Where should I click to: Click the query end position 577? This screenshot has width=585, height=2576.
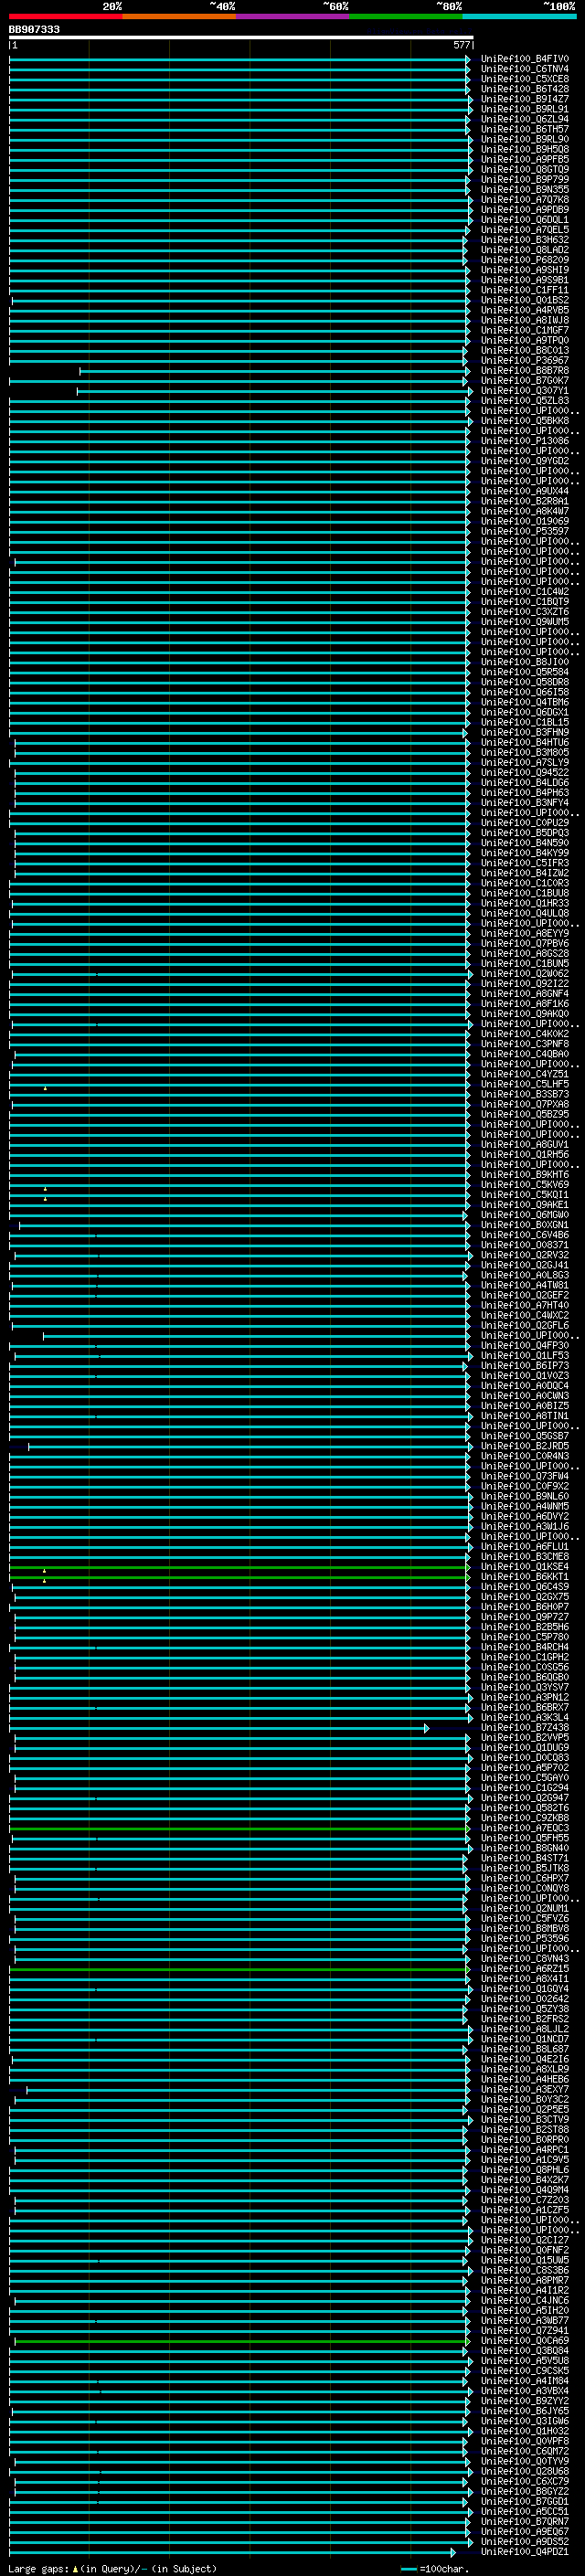pos(461,45)
